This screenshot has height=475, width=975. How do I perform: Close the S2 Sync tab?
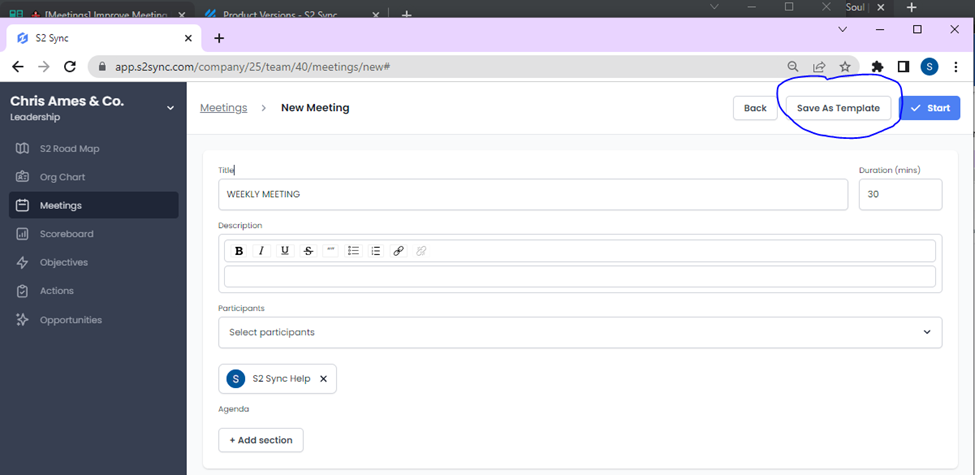click(x=188, y=39)
